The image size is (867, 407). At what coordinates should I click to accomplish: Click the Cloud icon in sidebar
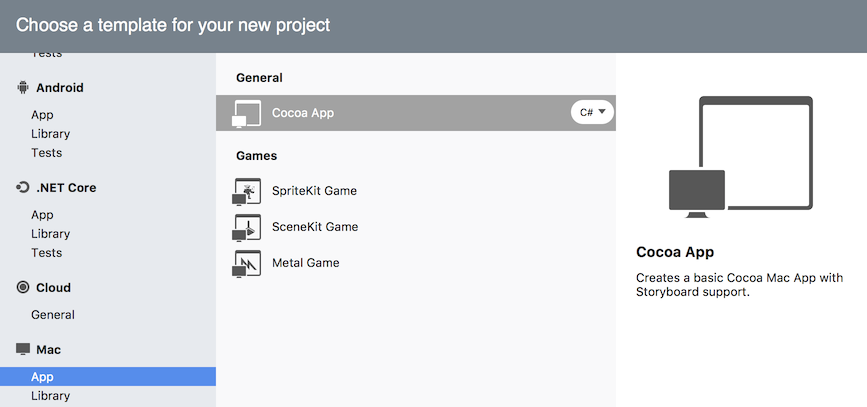[23, 288]
